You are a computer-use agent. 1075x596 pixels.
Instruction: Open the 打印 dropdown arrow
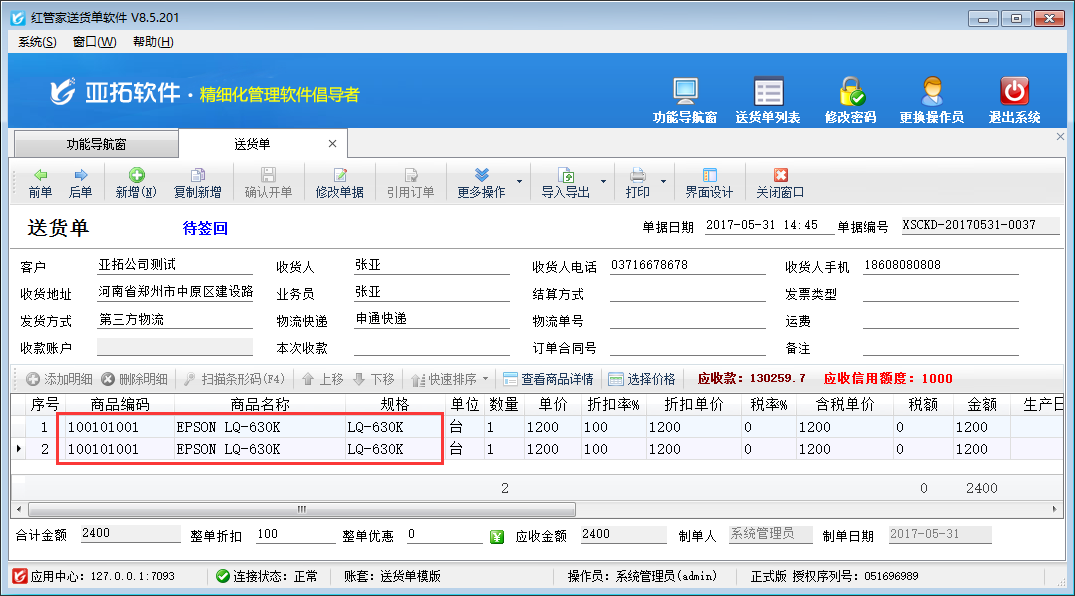click(x=664, y=183)
